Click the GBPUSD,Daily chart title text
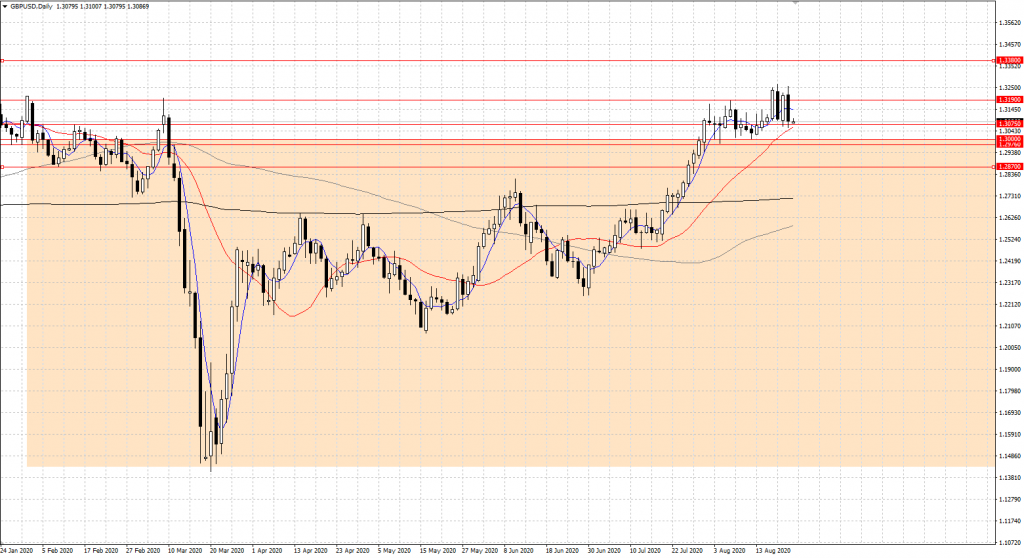Viewport: 1024px width, 558px height. [34, 6]
